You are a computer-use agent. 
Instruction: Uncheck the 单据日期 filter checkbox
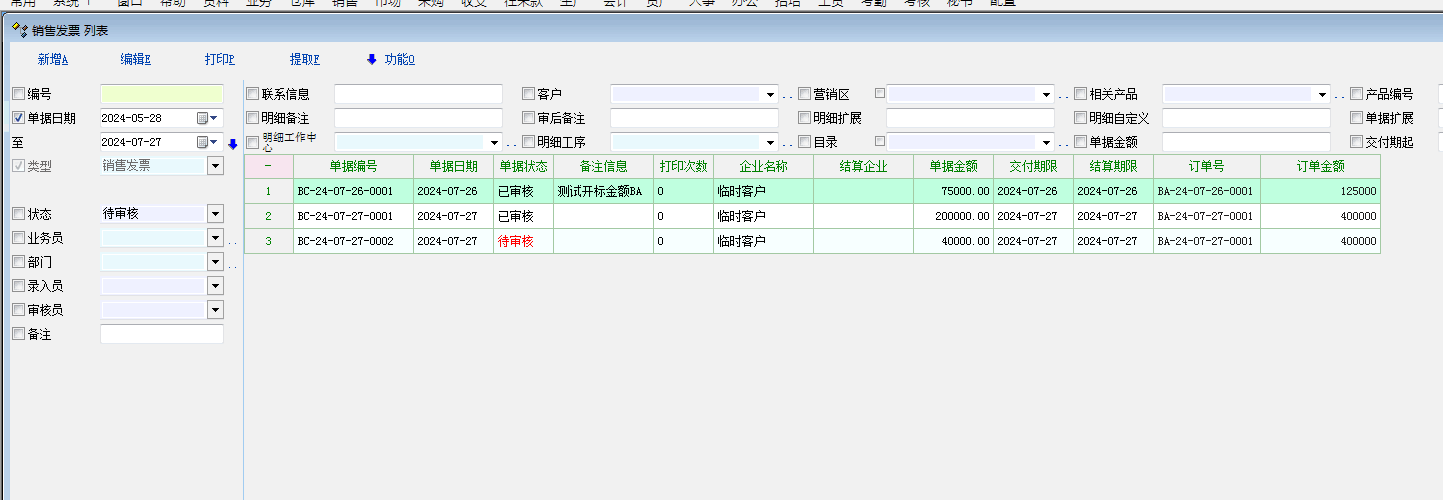coord(18,118)
